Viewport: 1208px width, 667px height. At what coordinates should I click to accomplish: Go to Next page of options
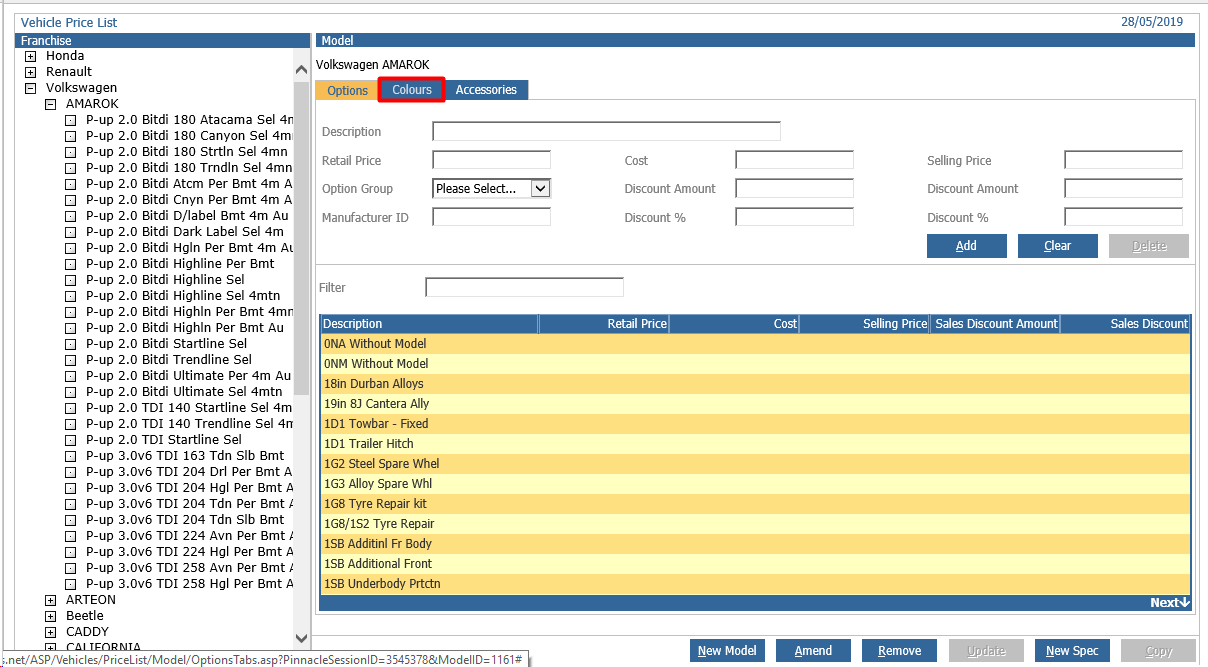point(1169,602)
